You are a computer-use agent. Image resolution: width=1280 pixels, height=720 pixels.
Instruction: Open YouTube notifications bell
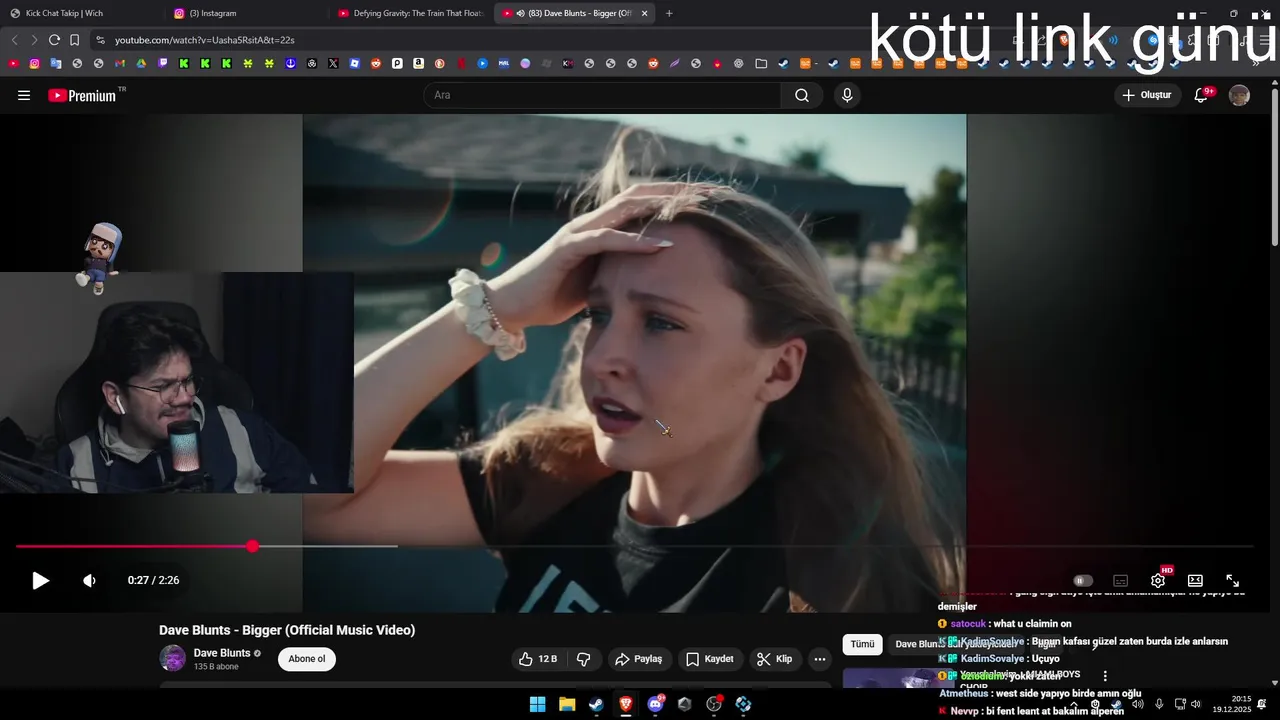click(x=1202, y=95)
